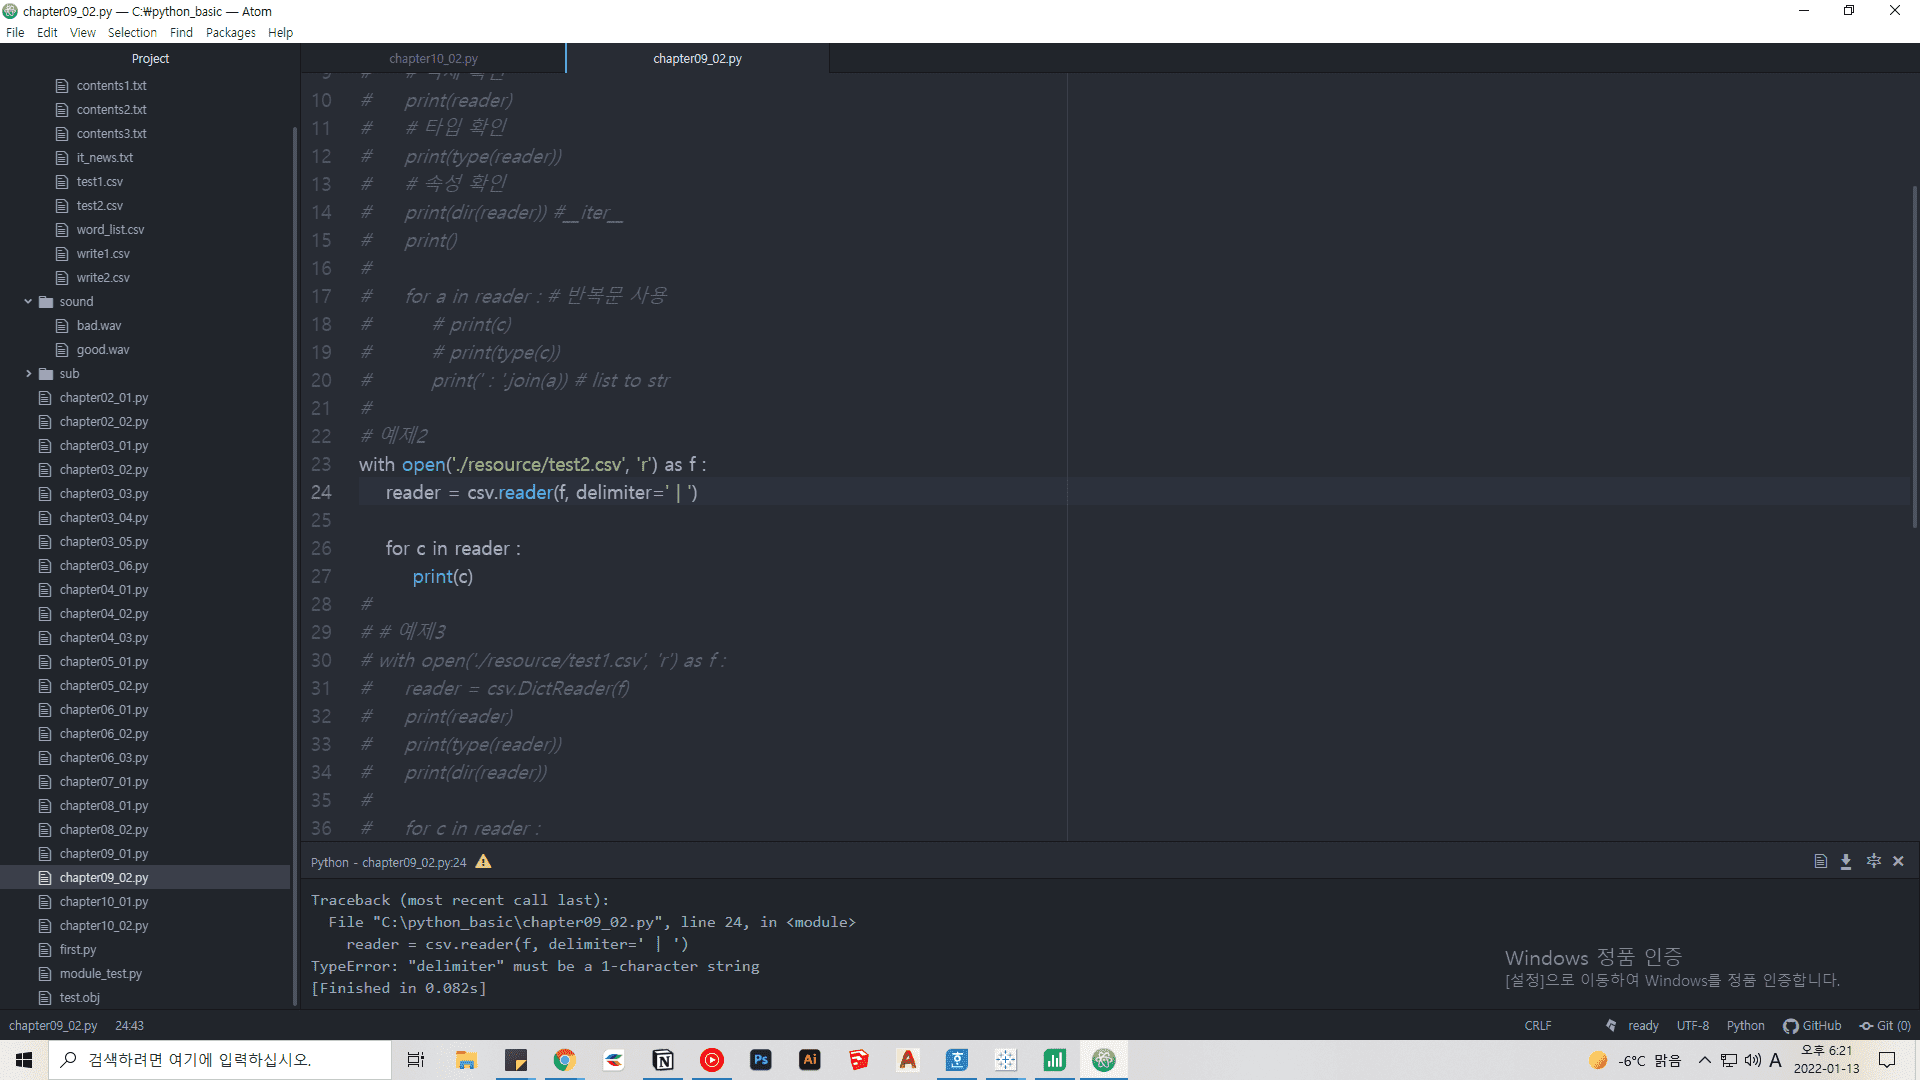Open the Selection menu
The image size is (1920, 1080).
pyautogui.click(x=132, y=32)
